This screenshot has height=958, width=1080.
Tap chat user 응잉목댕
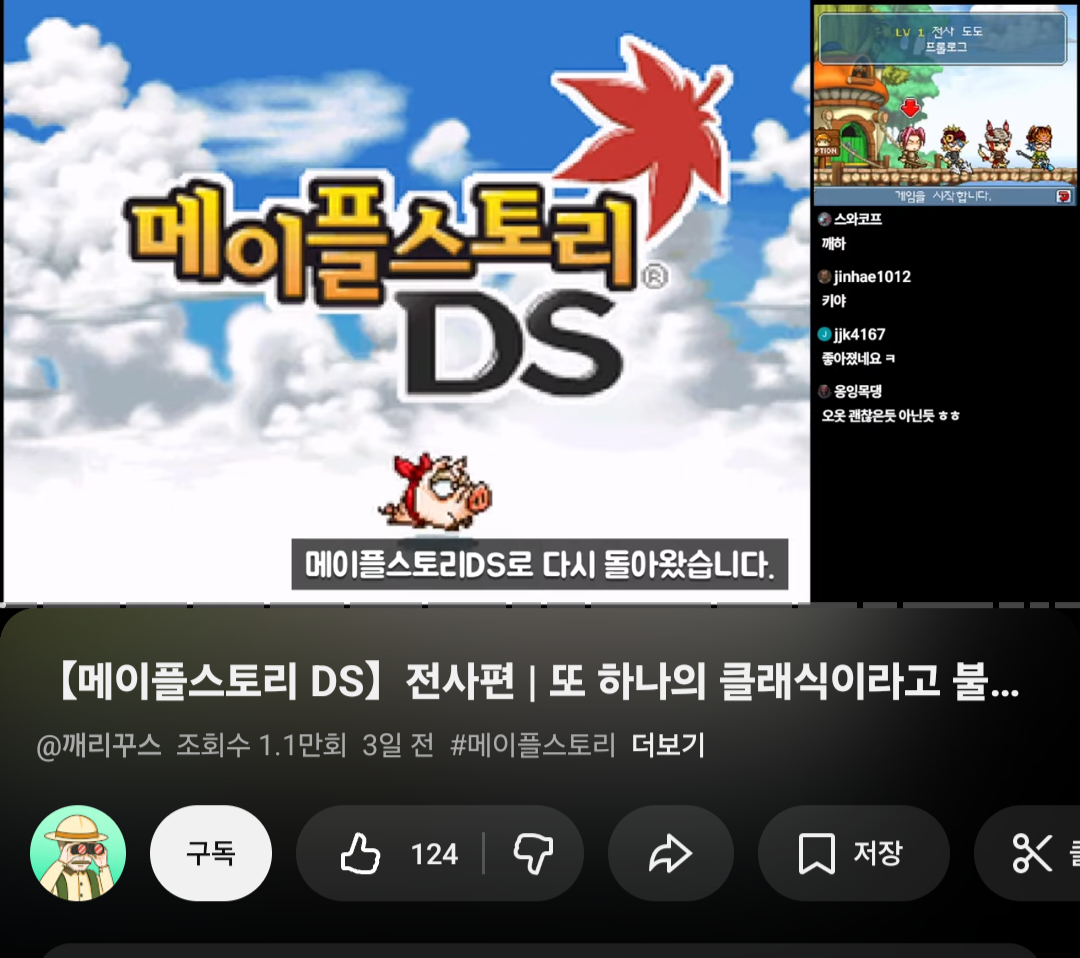point(858,391)
